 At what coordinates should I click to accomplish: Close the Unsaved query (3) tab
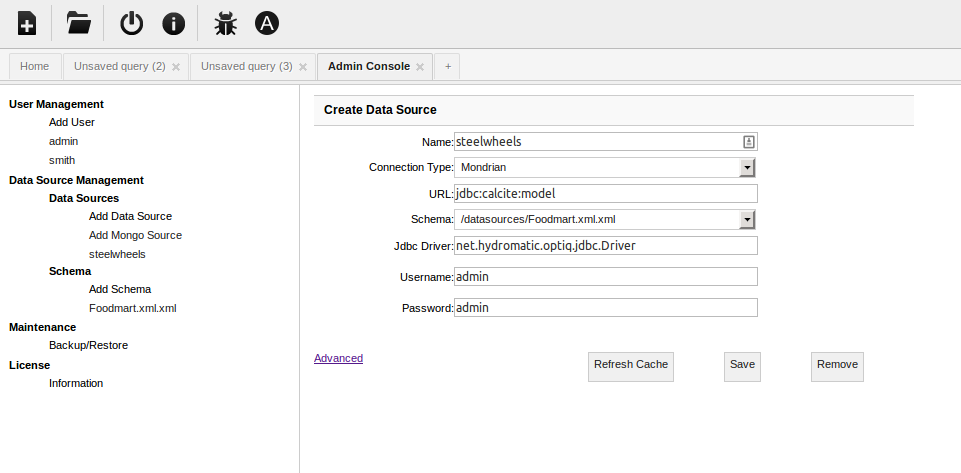pos(303,67)
